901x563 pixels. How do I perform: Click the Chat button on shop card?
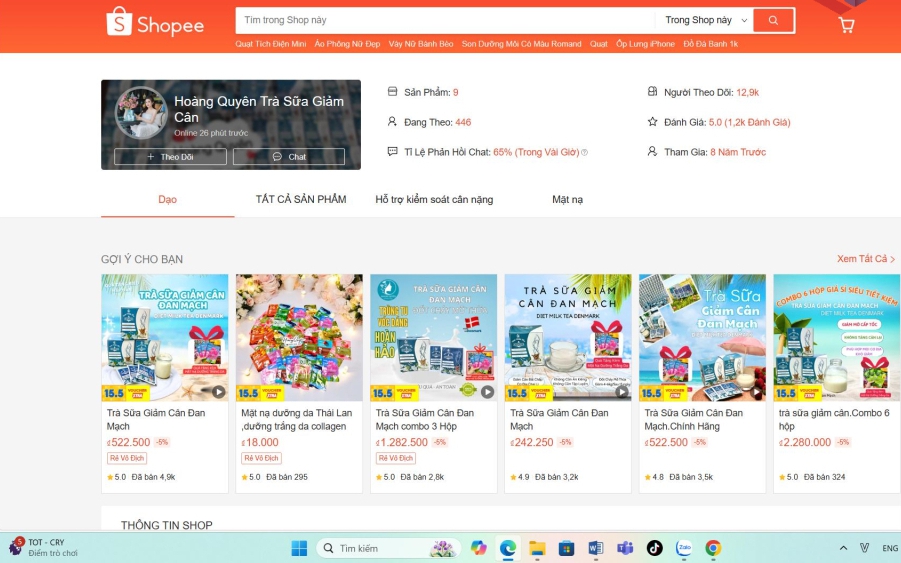(289, 156)
